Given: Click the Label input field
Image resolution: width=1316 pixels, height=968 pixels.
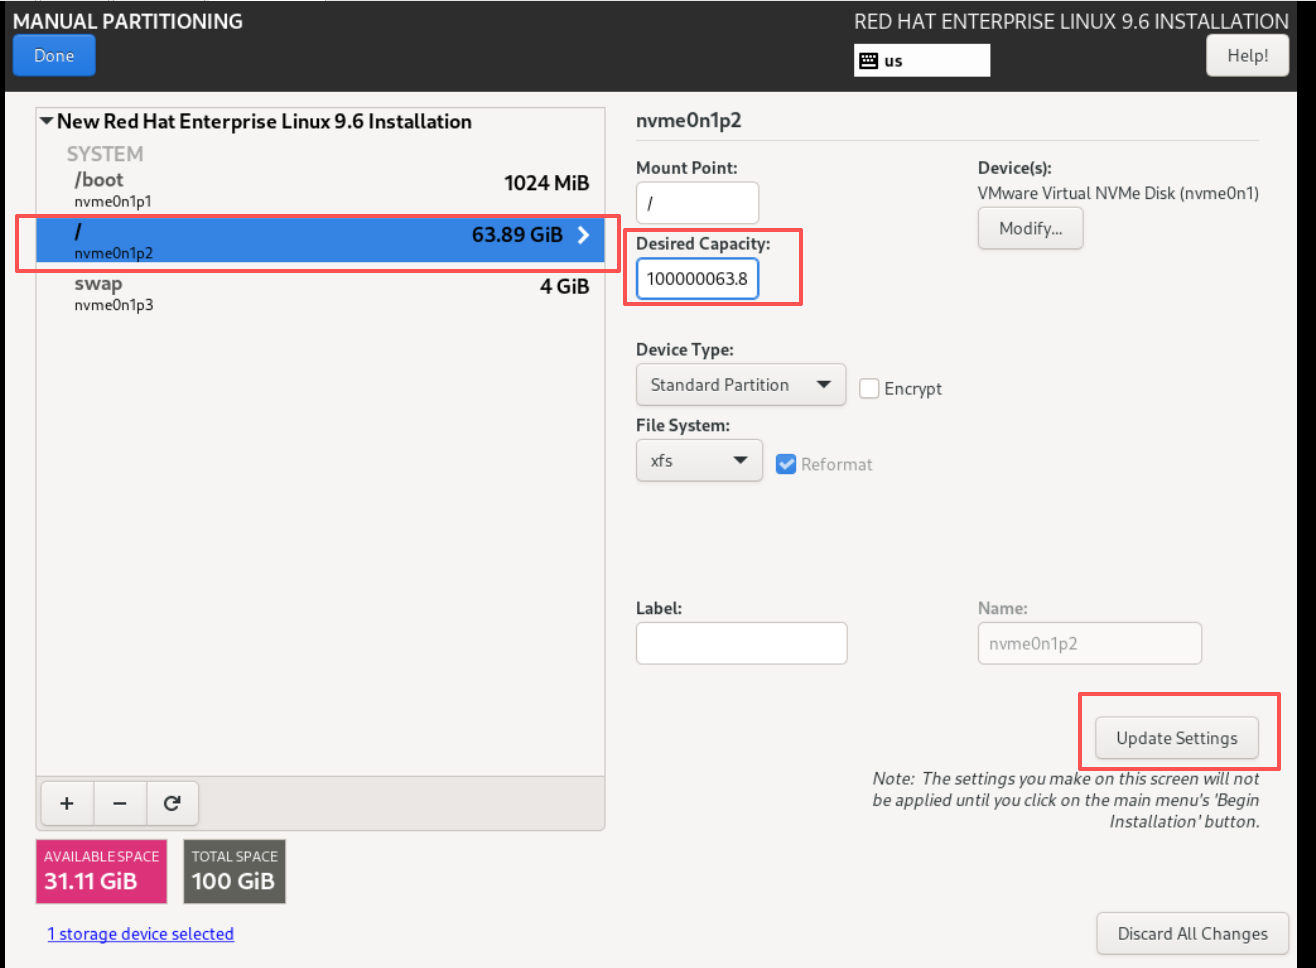Looking at the screenshot, I should point(741,643).
